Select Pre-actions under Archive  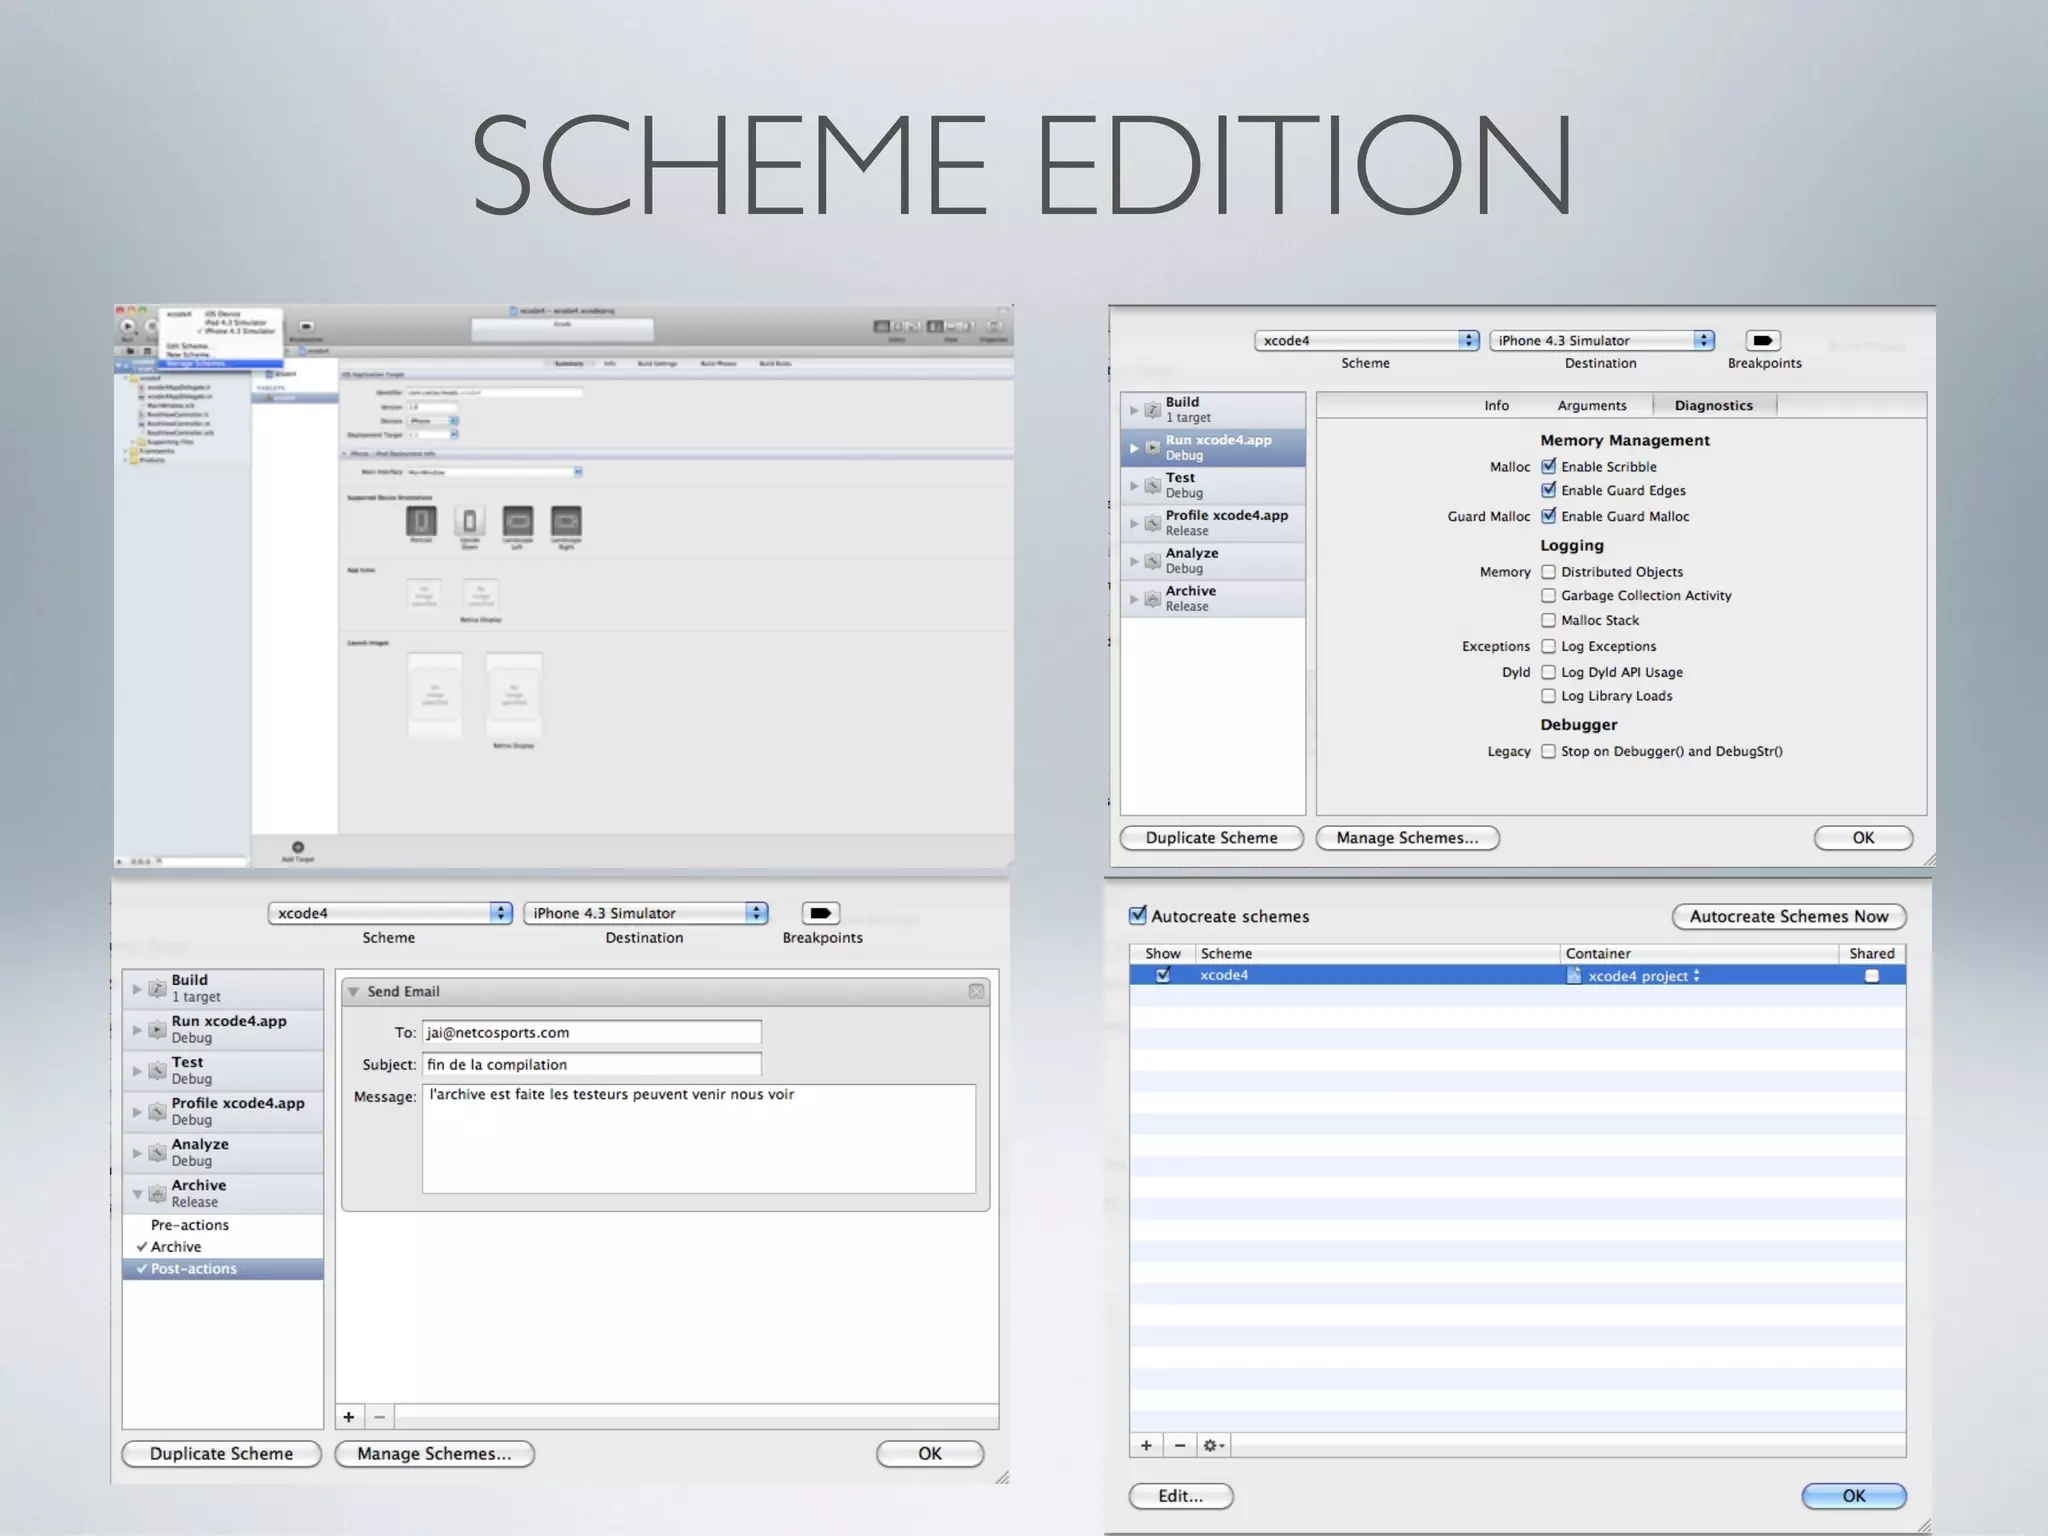tap(190, 1225)
